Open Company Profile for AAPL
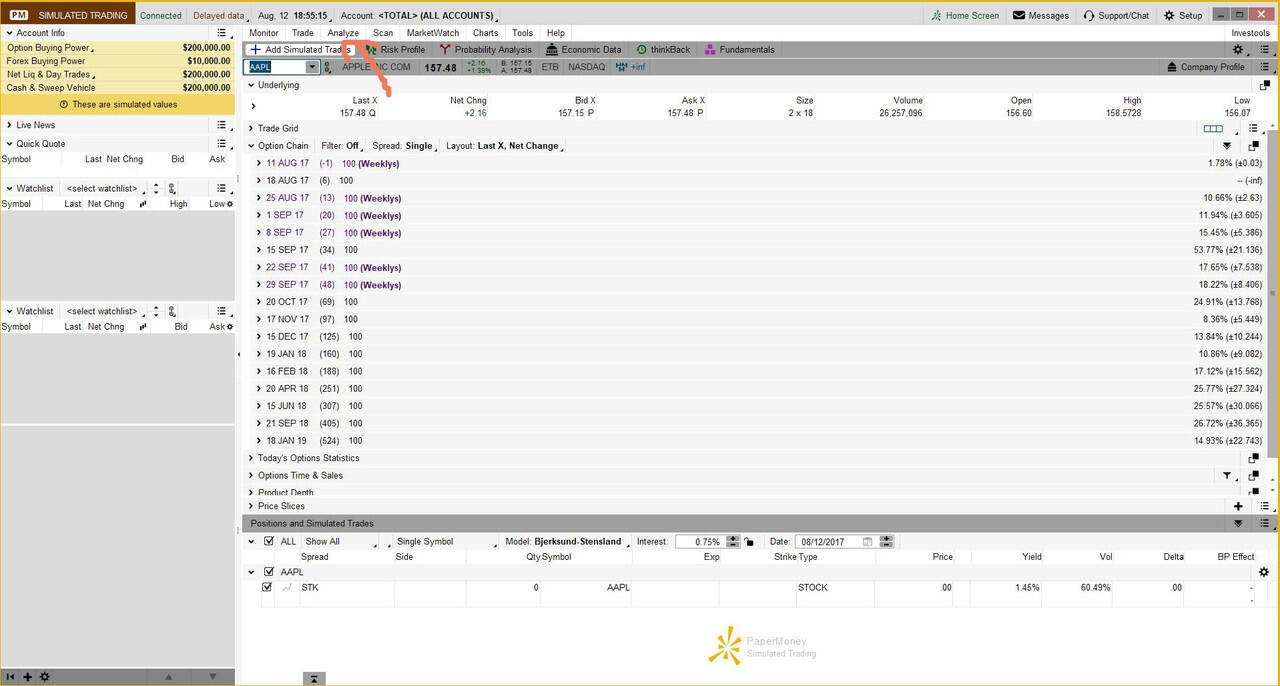 (1210, 66)
